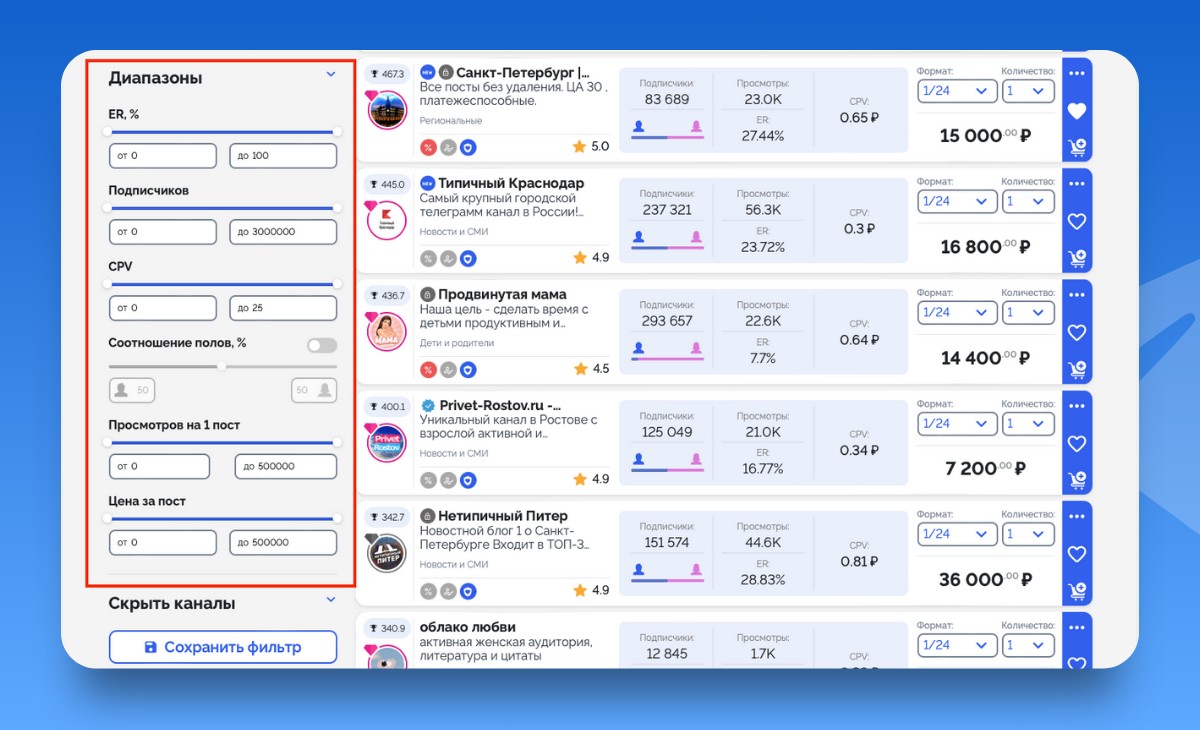Favorite Нетипичный Питер with heart icon
The width and height of the screenshot is (1200, 730).
(1076, 555)
